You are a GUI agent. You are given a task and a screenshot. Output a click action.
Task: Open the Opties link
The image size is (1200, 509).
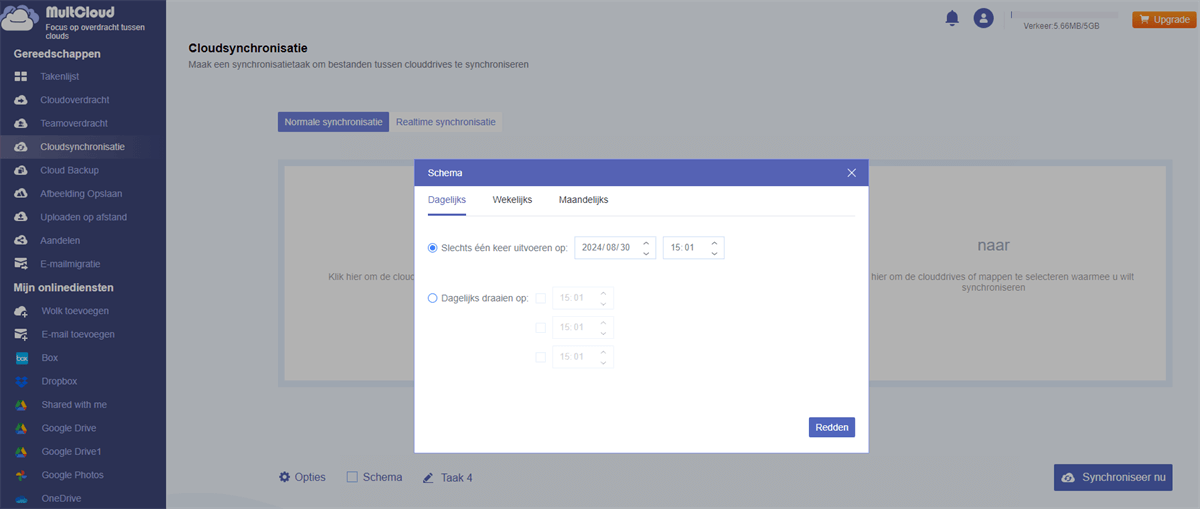coord(310,478)
